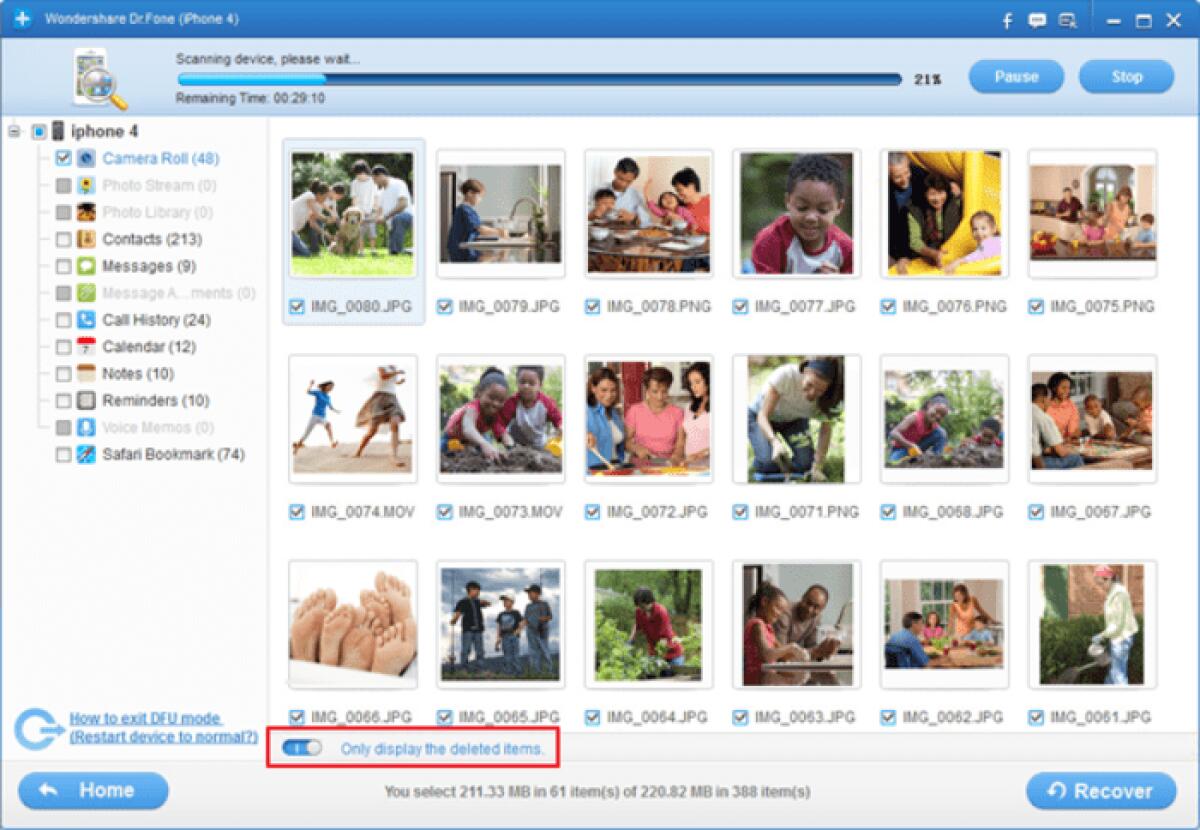The width and height of the screenshot is (1200, 830).
Task: Click the search-message icon in title bar
Action: [x=1069, y=19]
